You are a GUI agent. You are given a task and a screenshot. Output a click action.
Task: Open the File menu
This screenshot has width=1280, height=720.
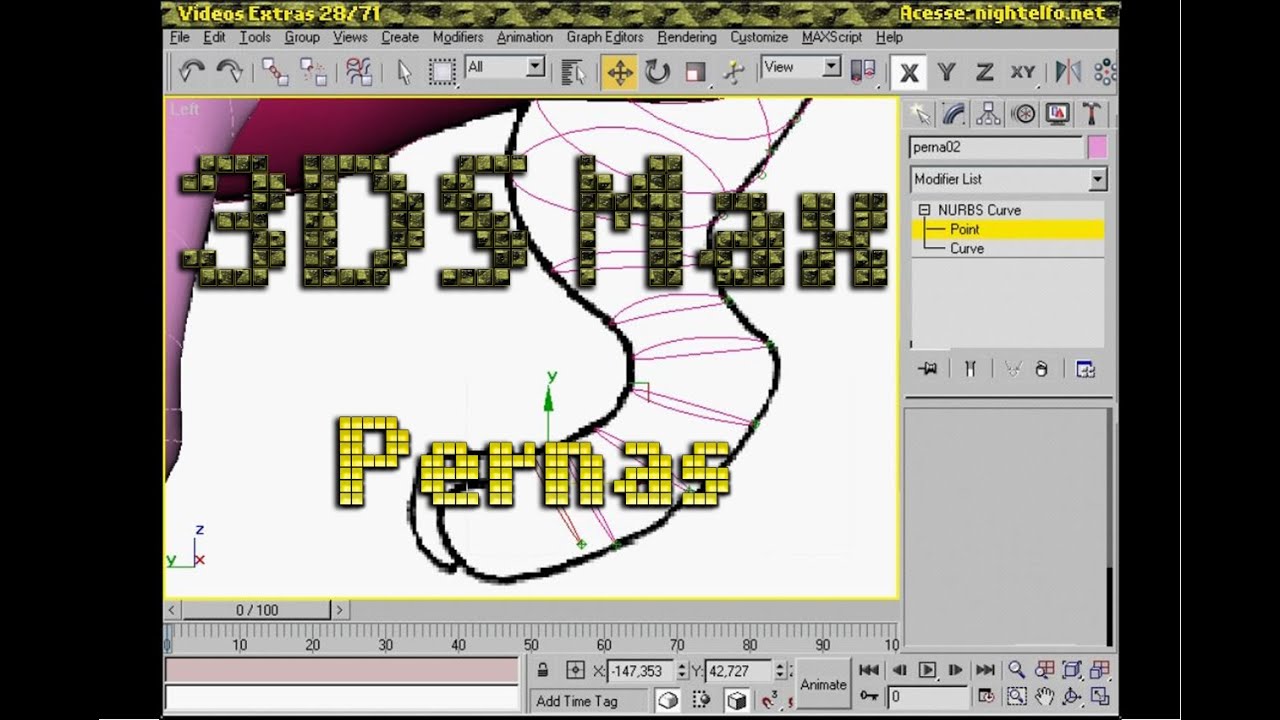tap(180, 37)
